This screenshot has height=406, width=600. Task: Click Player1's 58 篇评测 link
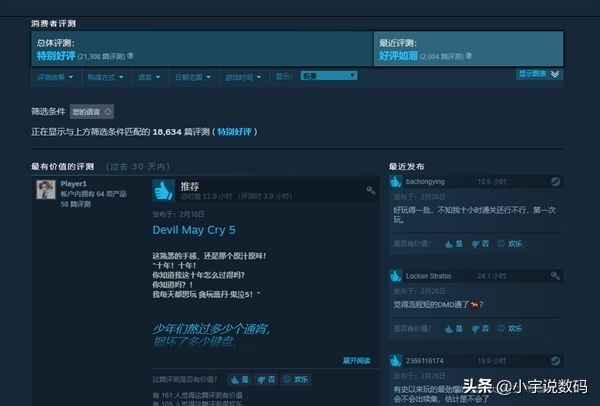click(76, 204)
